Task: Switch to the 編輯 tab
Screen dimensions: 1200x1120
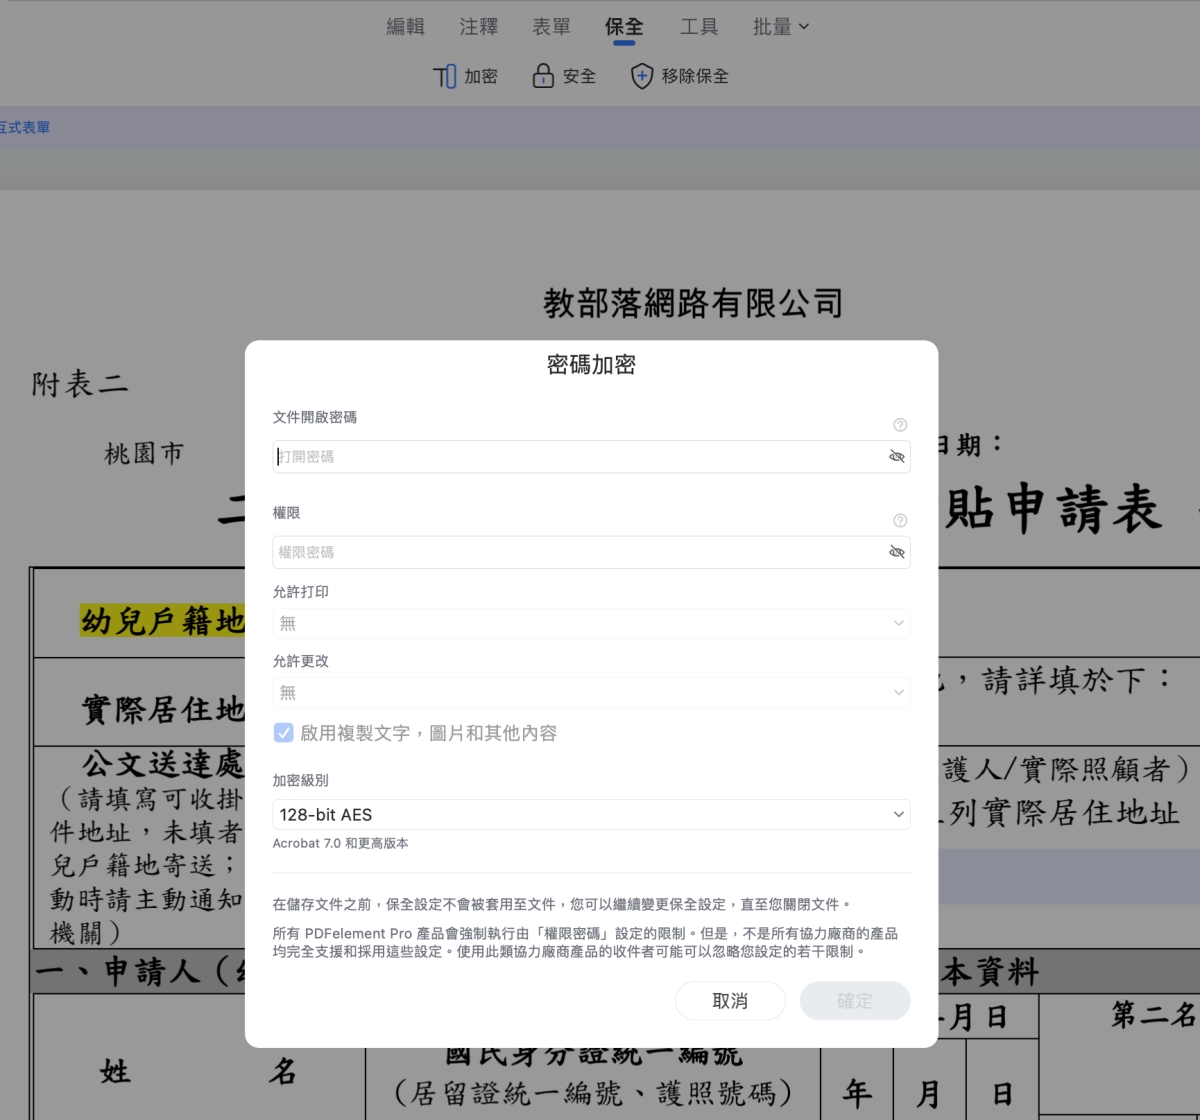Action: coord(405,27)
